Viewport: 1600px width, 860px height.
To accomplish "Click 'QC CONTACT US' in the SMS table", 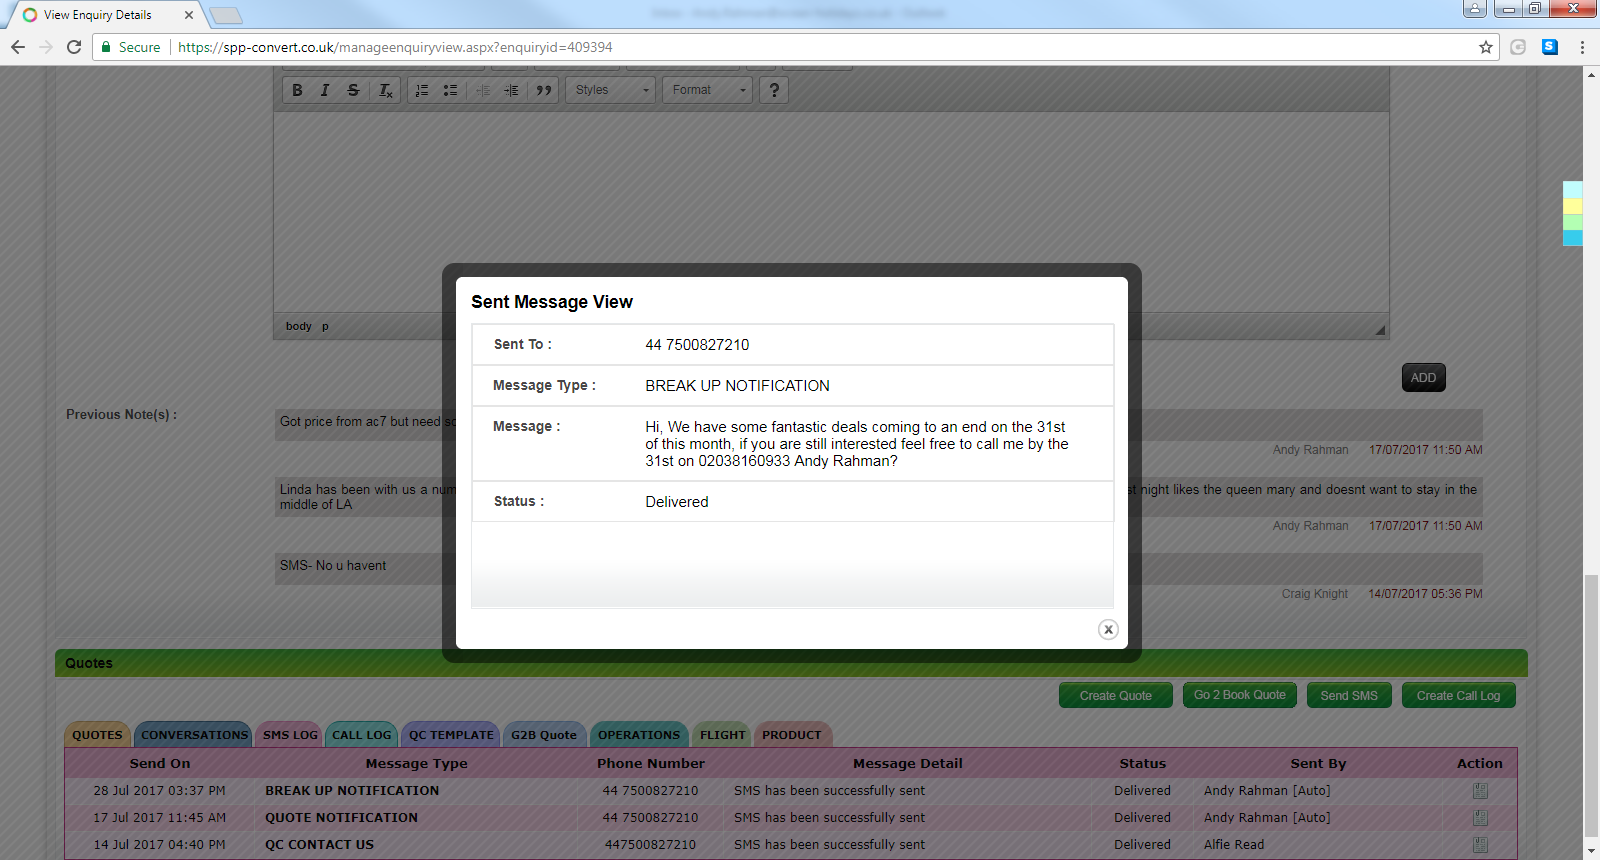I will click(320, 845).
